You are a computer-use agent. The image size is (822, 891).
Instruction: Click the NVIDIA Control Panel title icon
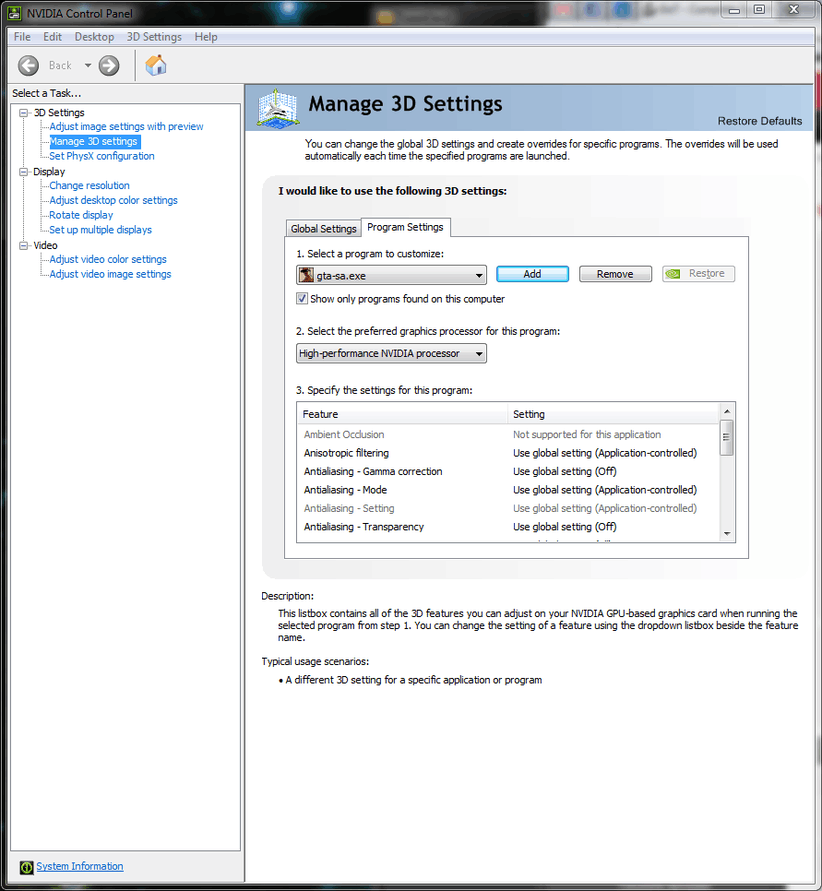pos(14,13)
